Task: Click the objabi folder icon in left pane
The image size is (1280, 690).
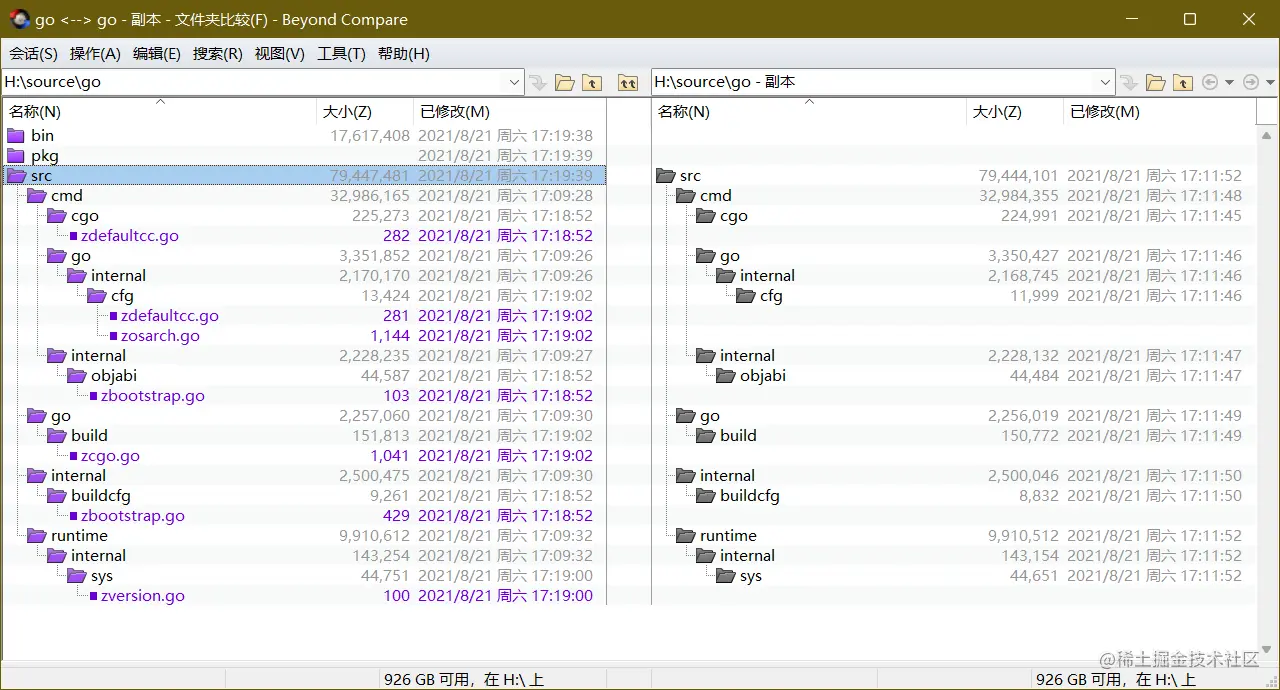Action: point(76,376)
